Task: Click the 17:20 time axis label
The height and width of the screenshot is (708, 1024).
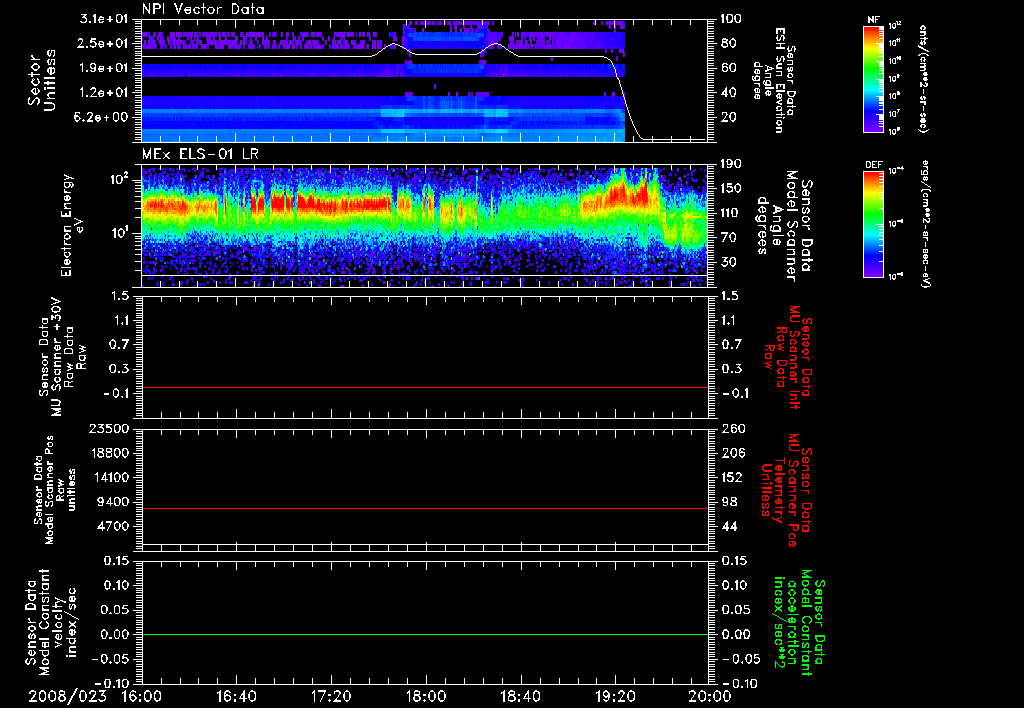Action: 331,694
